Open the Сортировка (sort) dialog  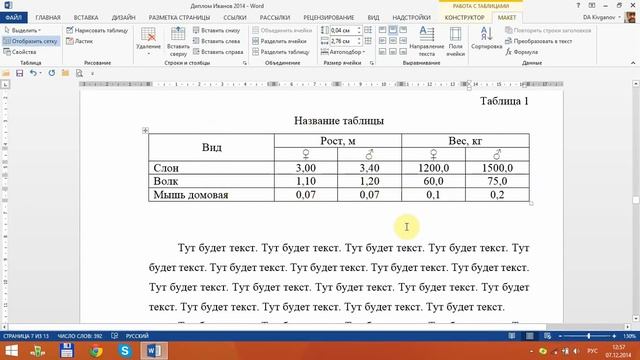click(x=487, y=38)
